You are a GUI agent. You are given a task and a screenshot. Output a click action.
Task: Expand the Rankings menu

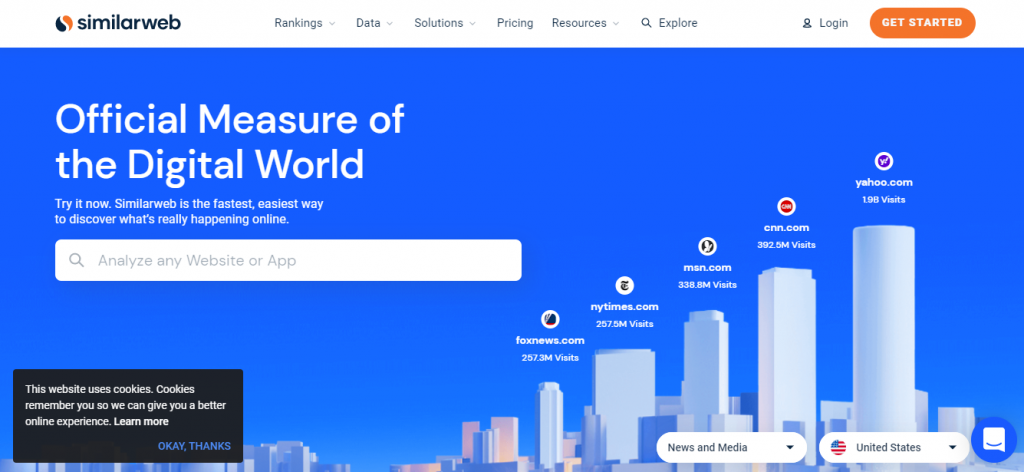305,23
